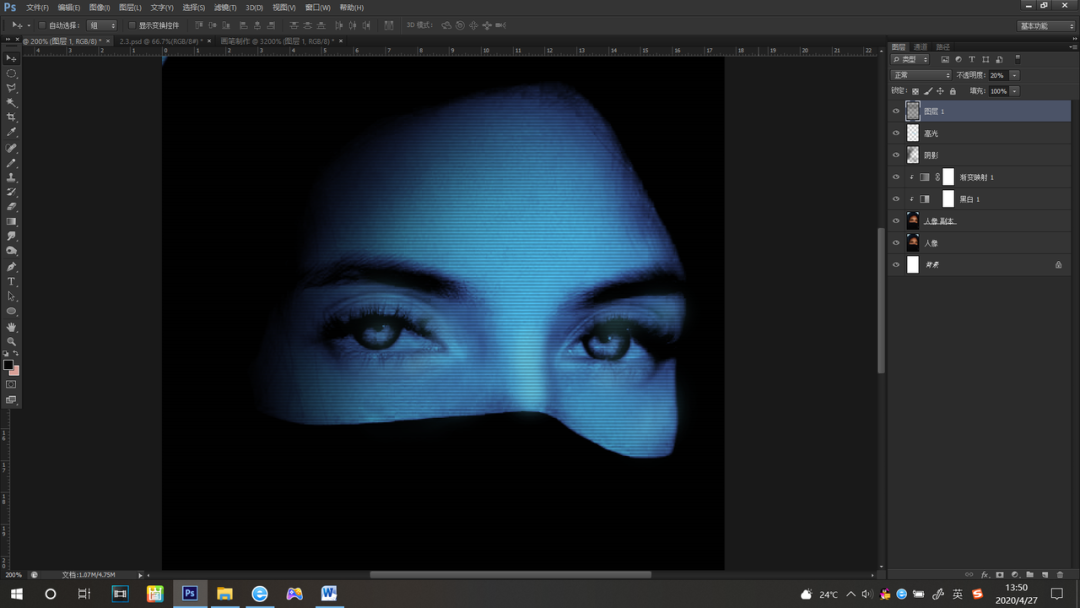The height and width of the screenshot is (608, 1080).
Task: Filter layers by type layers (T icon)
Action: (972, 59)
